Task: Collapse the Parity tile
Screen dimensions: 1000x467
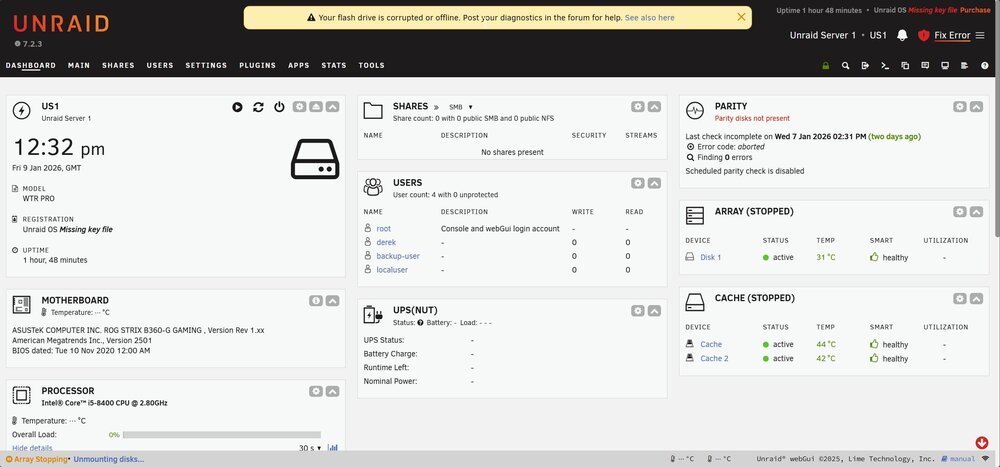Action: click(976, 107)
